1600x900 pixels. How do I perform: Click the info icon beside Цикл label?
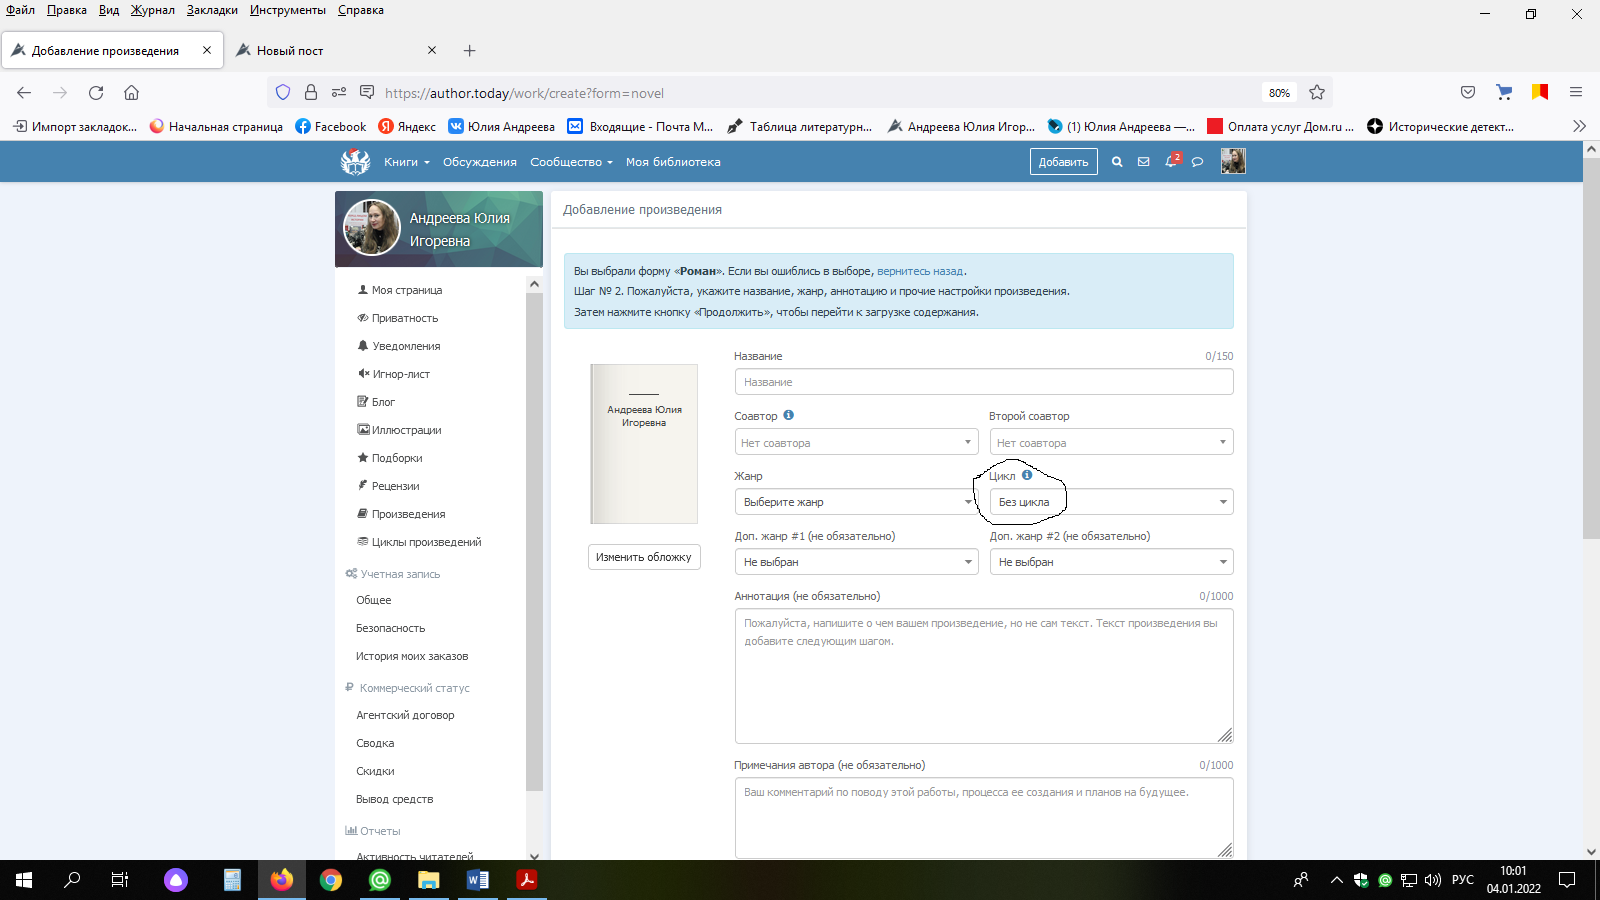pos(1027,475)
